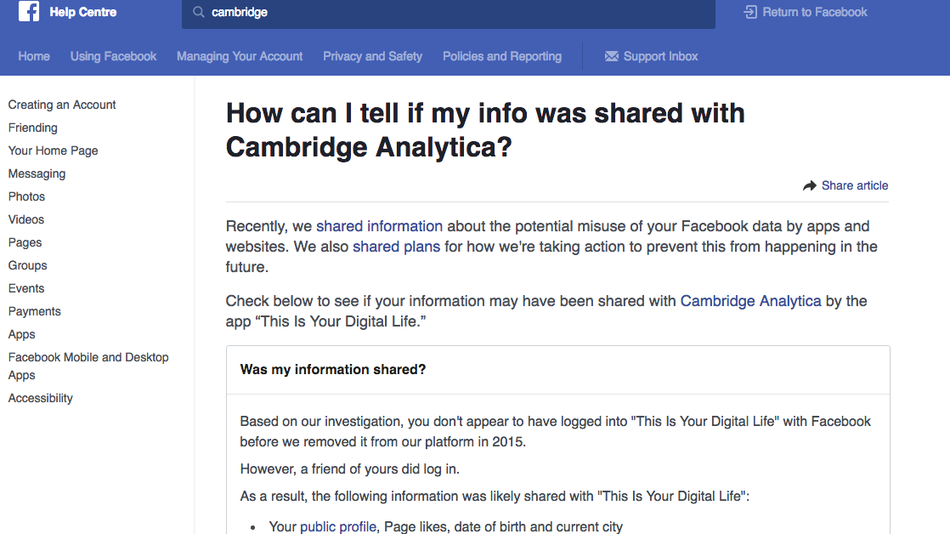Select Accessibility in the sidebar
This screenshot has height=534, width=950.
pos(41,398)
